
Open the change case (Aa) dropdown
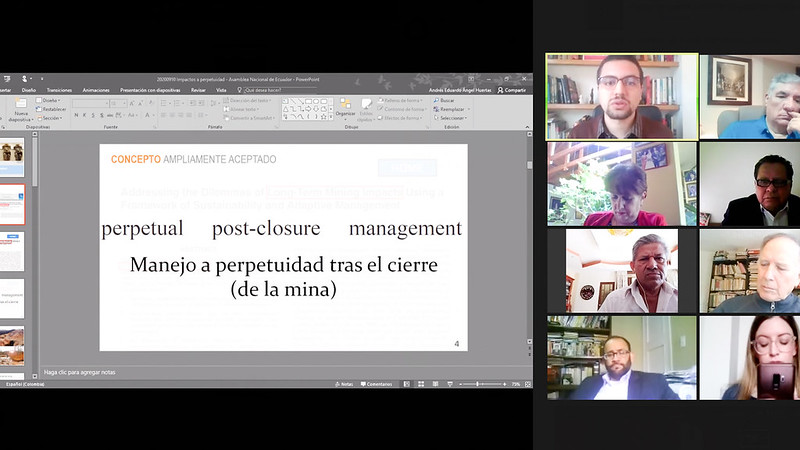point(133,115)
